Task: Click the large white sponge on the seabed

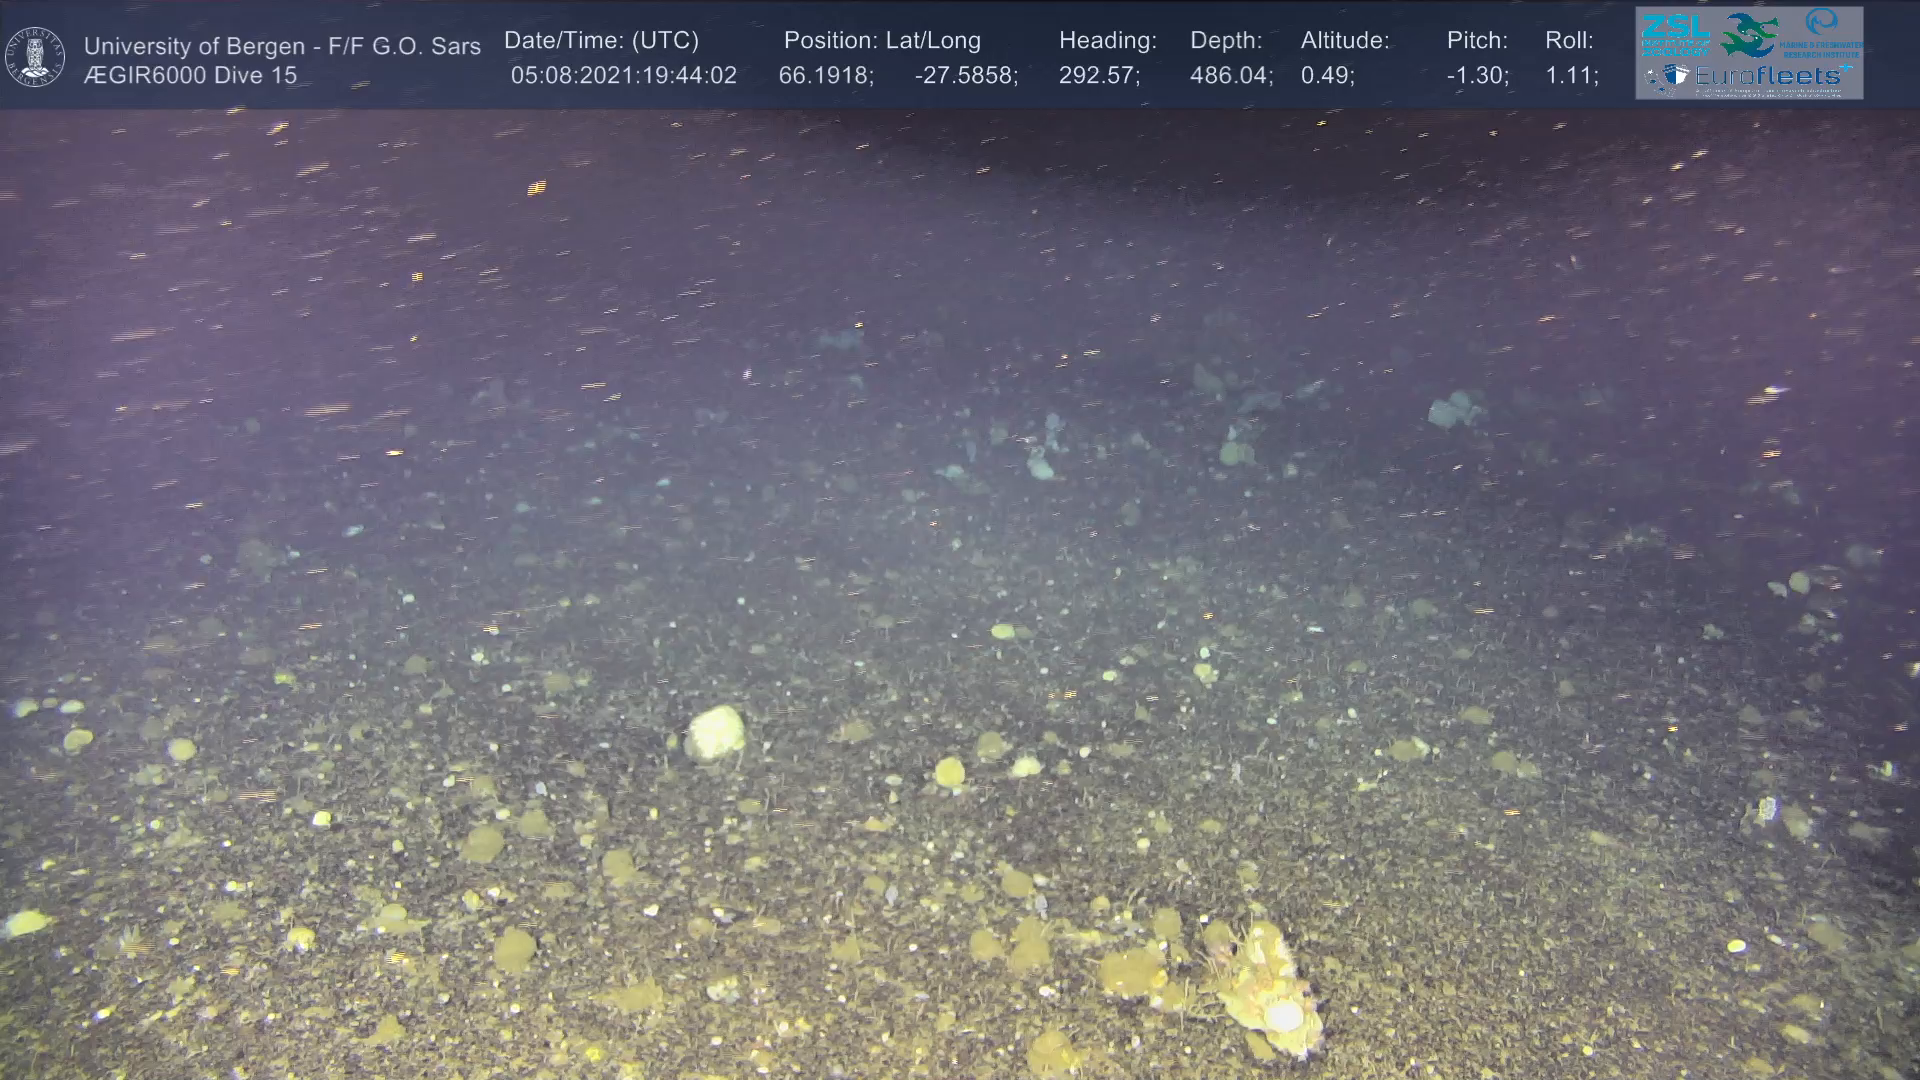Action: coord(716,733)
